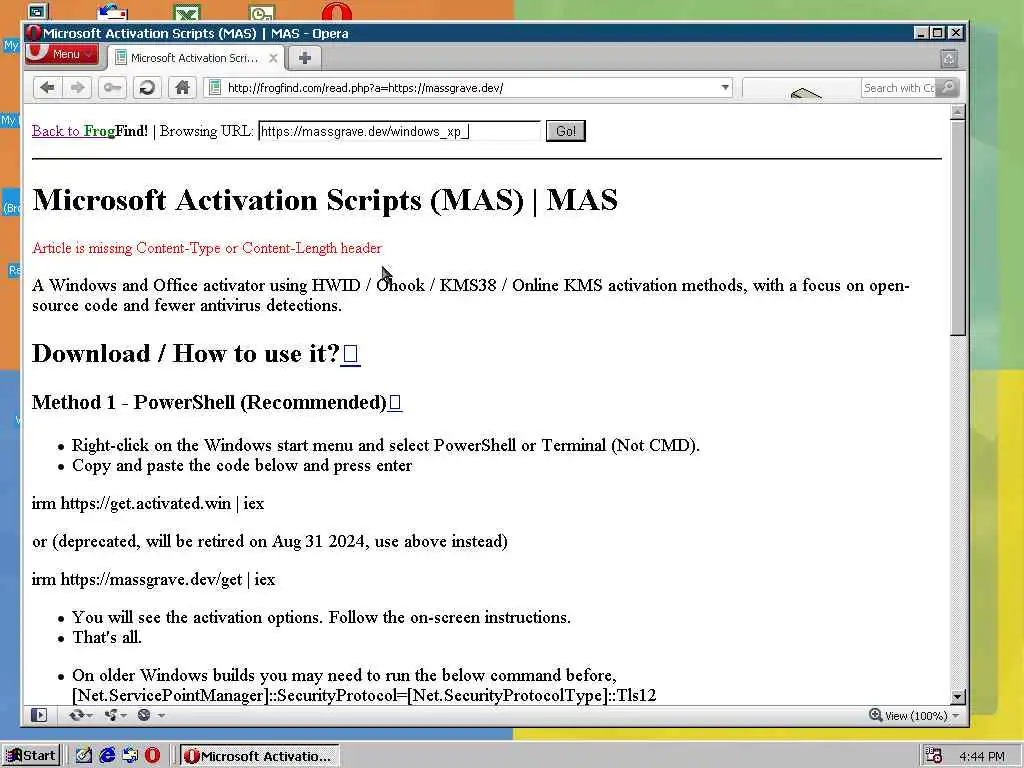This screenshot has width=1024, height=768.
Task: Open closed tabs trash icon
Action: [949, 59]
